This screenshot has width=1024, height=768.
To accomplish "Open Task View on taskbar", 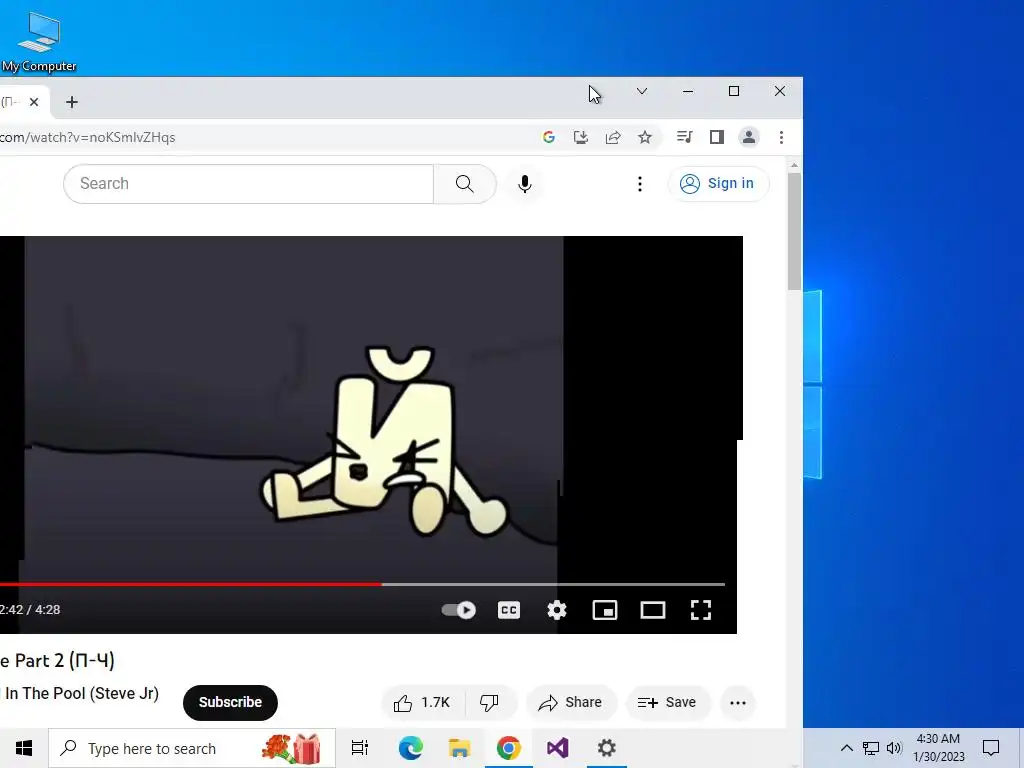I will click(x=360, y=748).
